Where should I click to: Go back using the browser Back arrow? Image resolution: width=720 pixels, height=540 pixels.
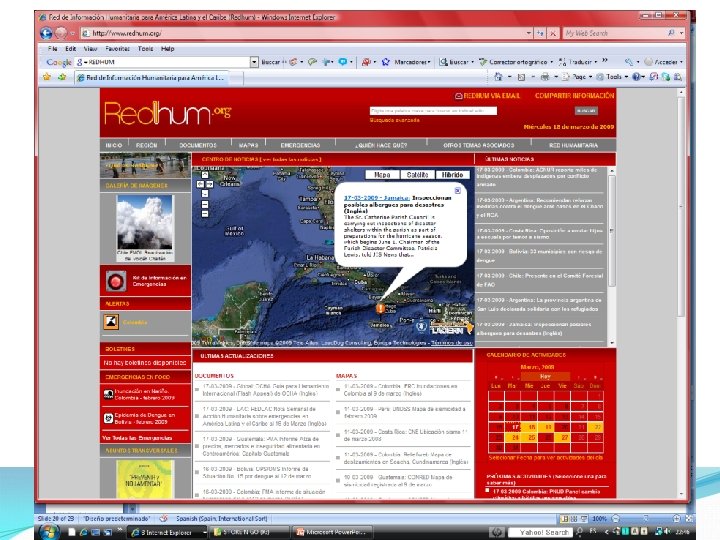[x=45, y=33]
